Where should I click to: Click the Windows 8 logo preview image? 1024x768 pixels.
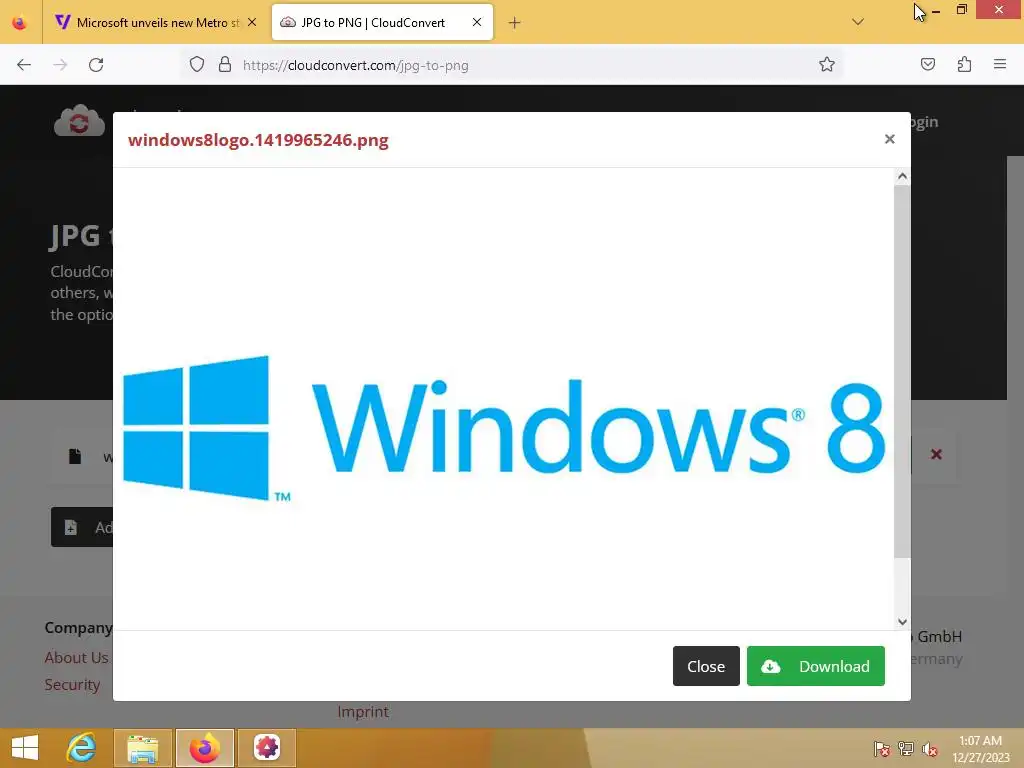coord(504,428)
